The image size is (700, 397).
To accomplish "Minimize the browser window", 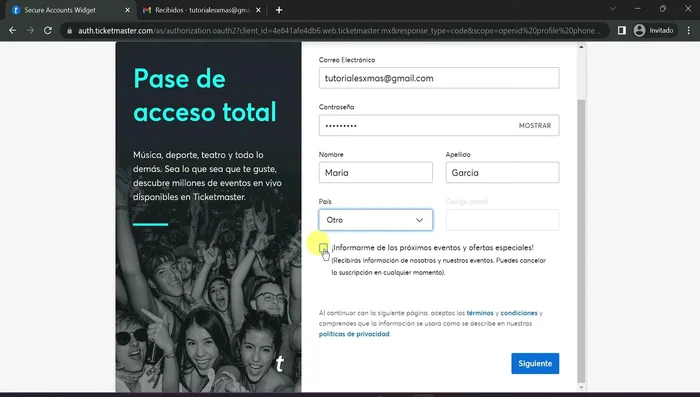I will [638, 8].
